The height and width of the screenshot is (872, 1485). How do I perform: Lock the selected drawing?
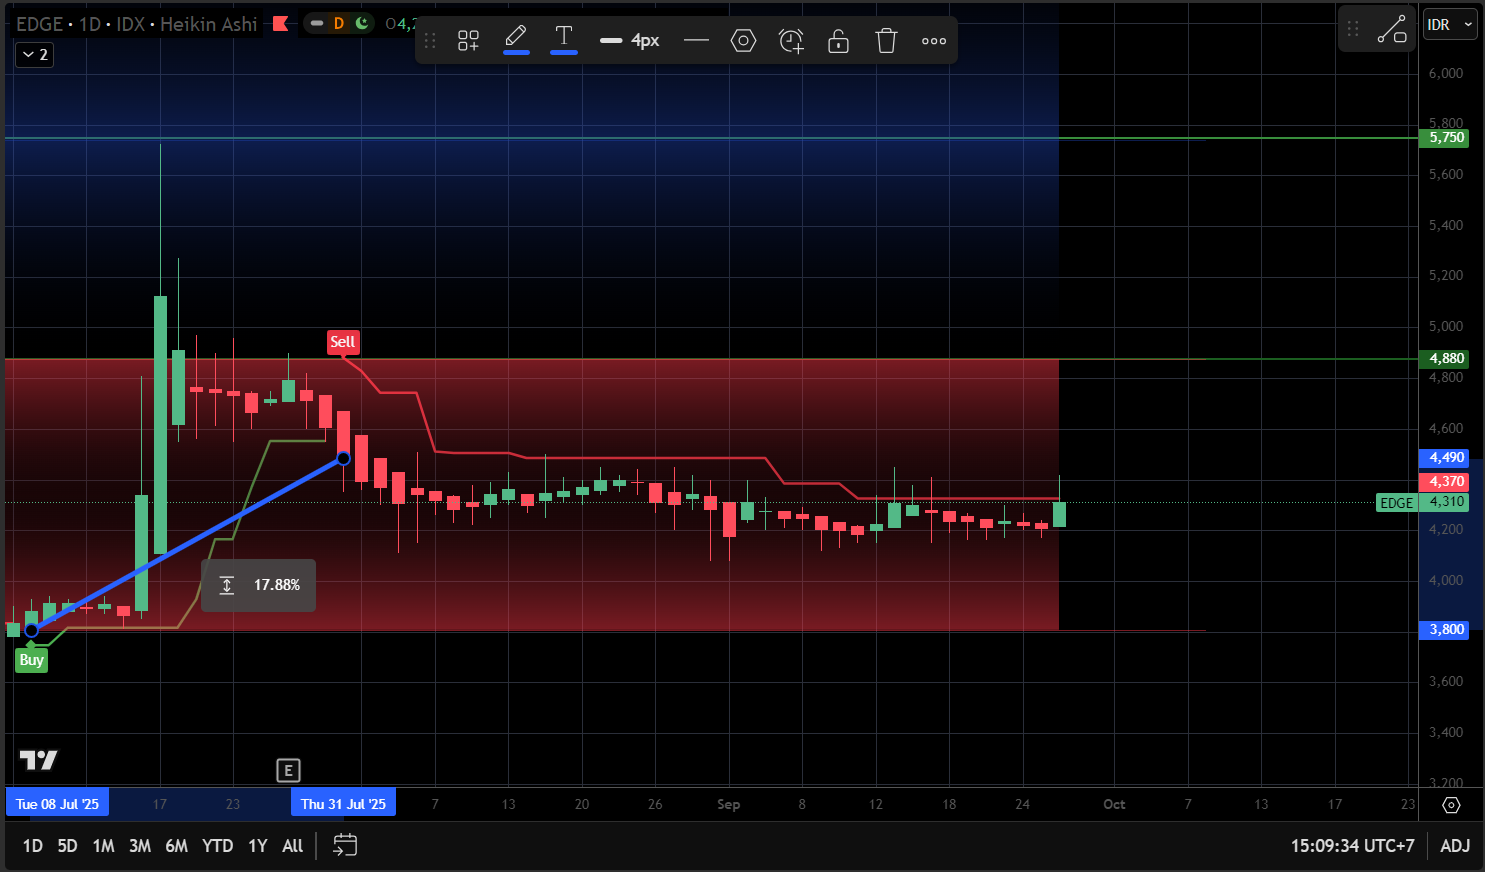838,41
